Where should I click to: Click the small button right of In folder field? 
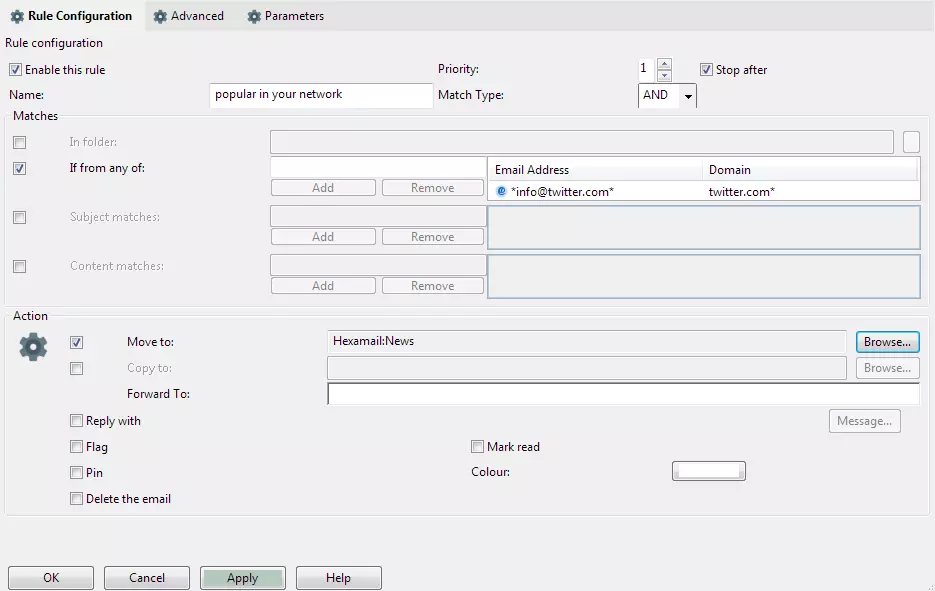click(910, 142)
